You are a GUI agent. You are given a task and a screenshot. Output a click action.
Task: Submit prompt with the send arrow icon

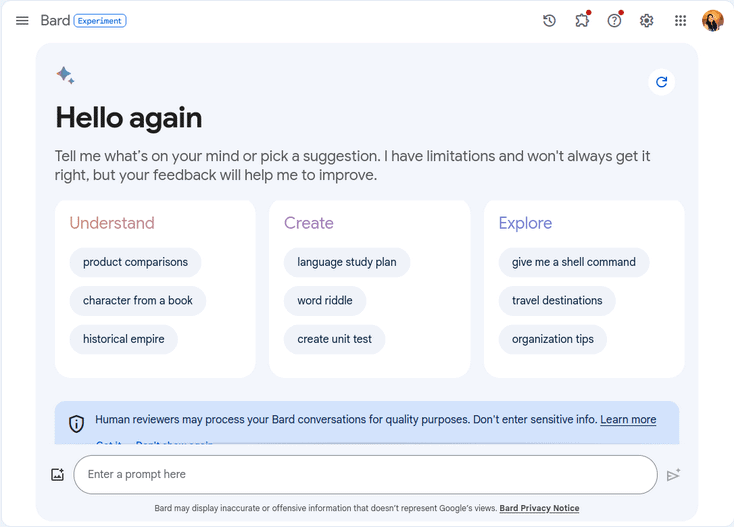[x=674, y=475]
